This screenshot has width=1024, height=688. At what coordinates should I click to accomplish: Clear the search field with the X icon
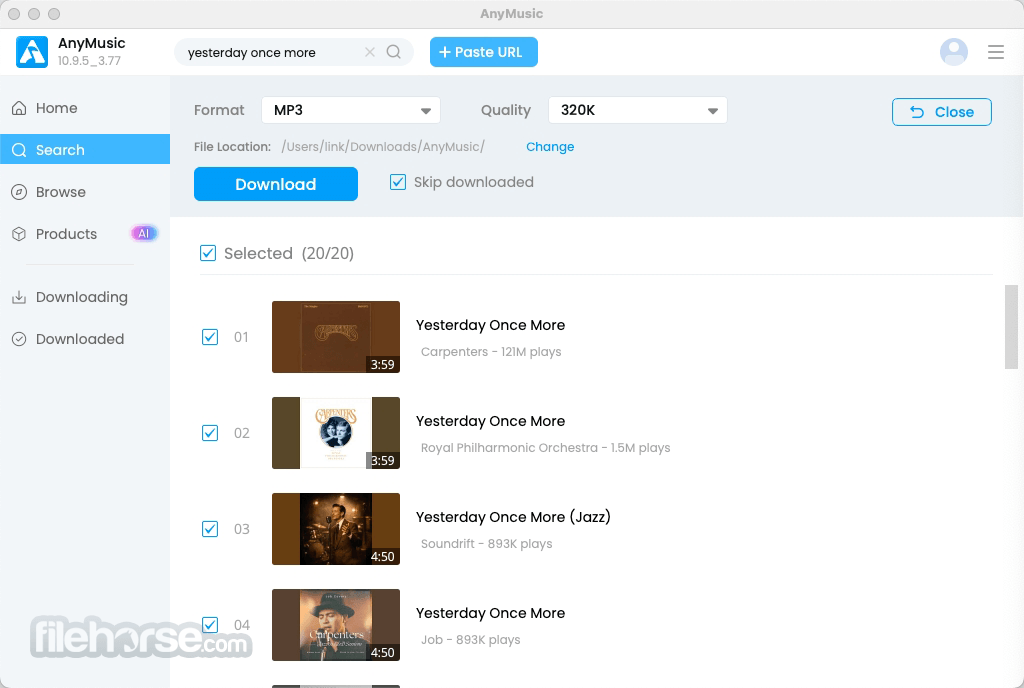click(370, 52)
